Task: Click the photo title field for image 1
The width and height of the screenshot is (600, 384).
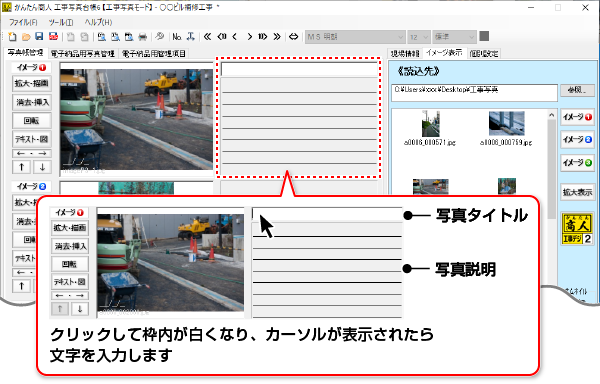Action: [299, 69]
